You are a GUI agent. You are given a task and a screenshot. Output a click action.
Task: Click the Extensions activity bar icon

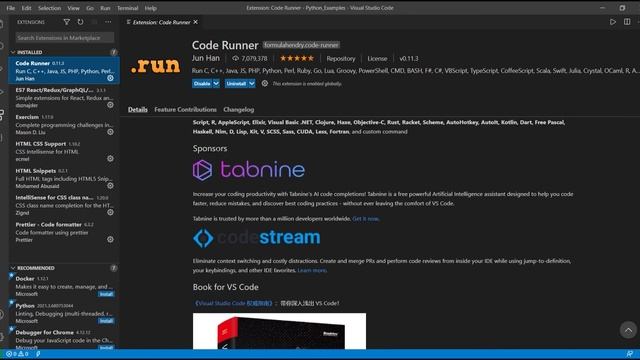(3, 115)
